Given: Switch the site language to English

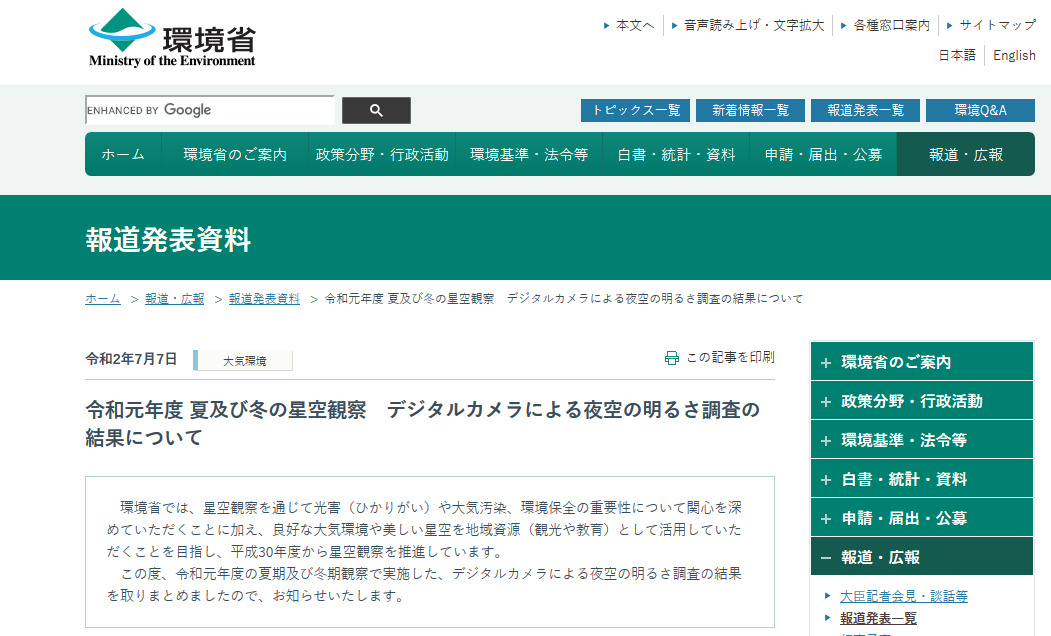Looking at the screenshot, I should [x=1014, y=55].
